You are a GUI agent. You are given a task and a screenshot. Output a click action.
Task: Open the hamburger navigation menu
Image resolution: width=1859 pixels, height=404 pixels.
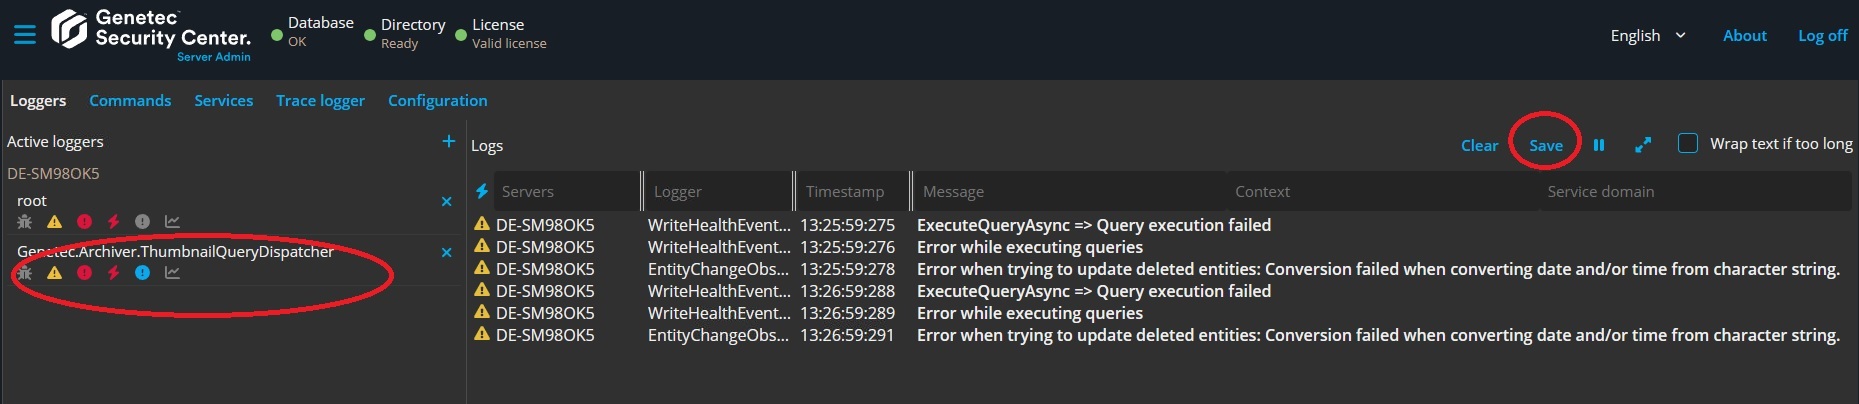pyautogui.click(x=25, y=35)
